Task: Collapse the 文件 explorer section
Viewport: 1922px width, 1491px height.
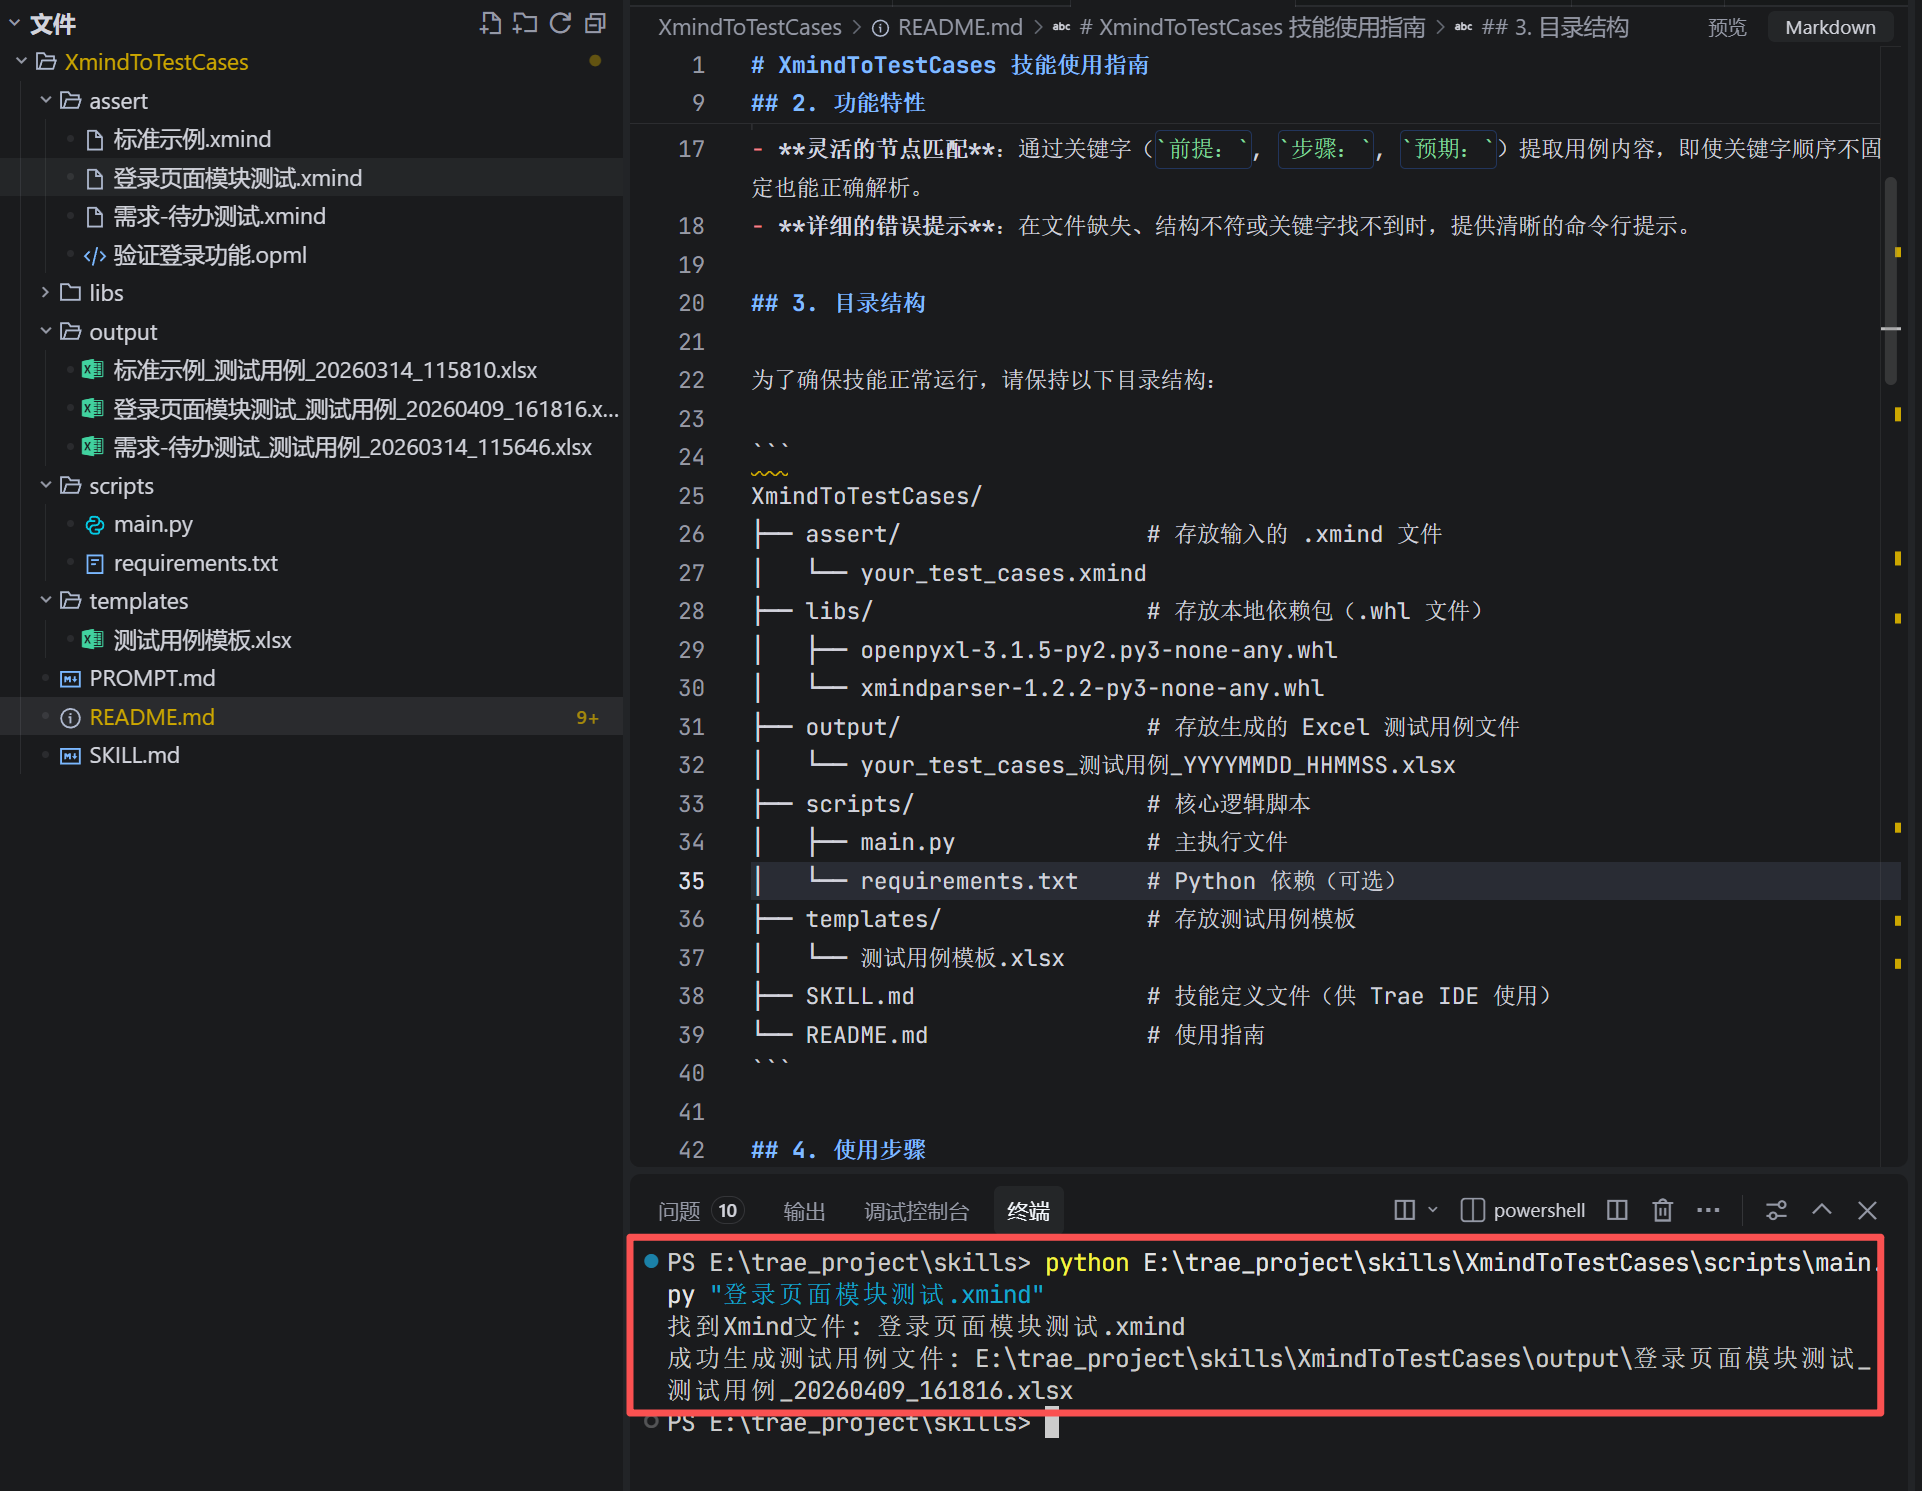Action: tap(14, 23)
